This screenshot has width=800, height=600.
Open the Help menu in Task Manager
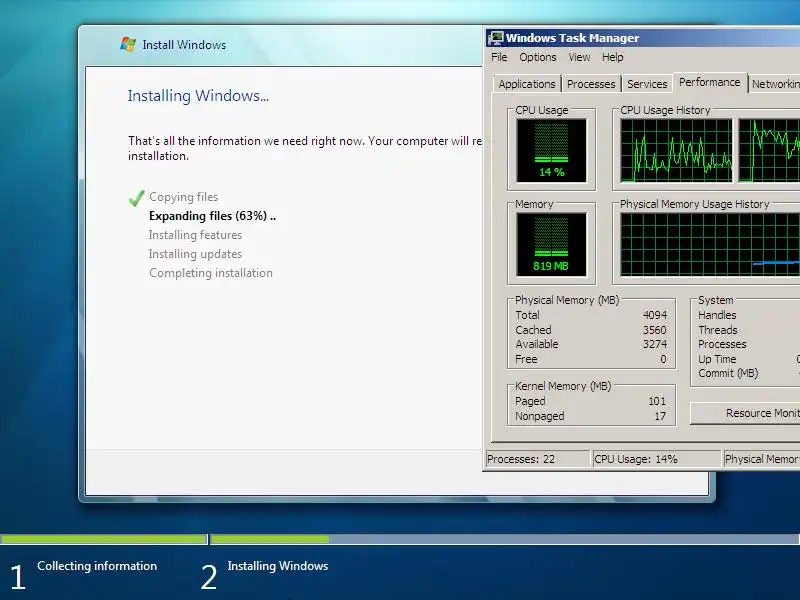(612, 57)
